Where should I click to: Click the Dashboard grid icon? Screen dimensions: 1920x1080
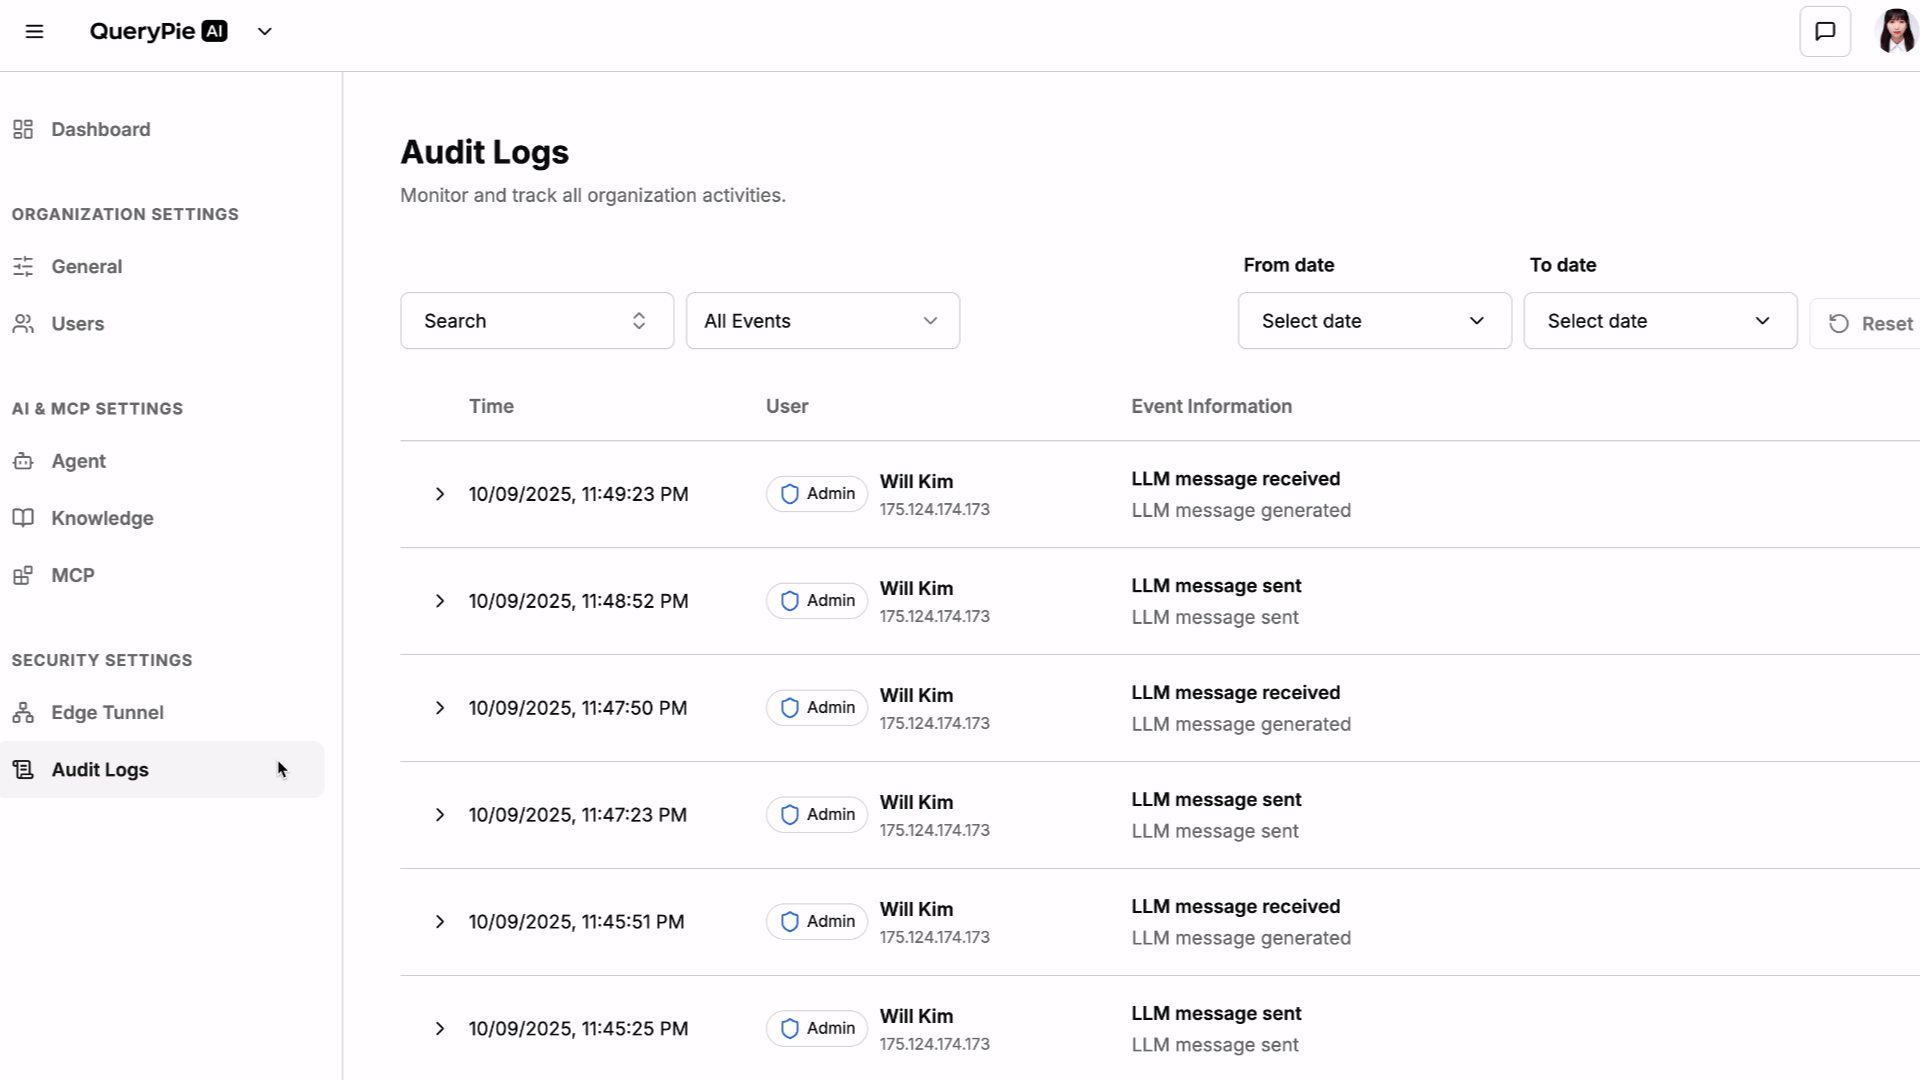[23, 129]
